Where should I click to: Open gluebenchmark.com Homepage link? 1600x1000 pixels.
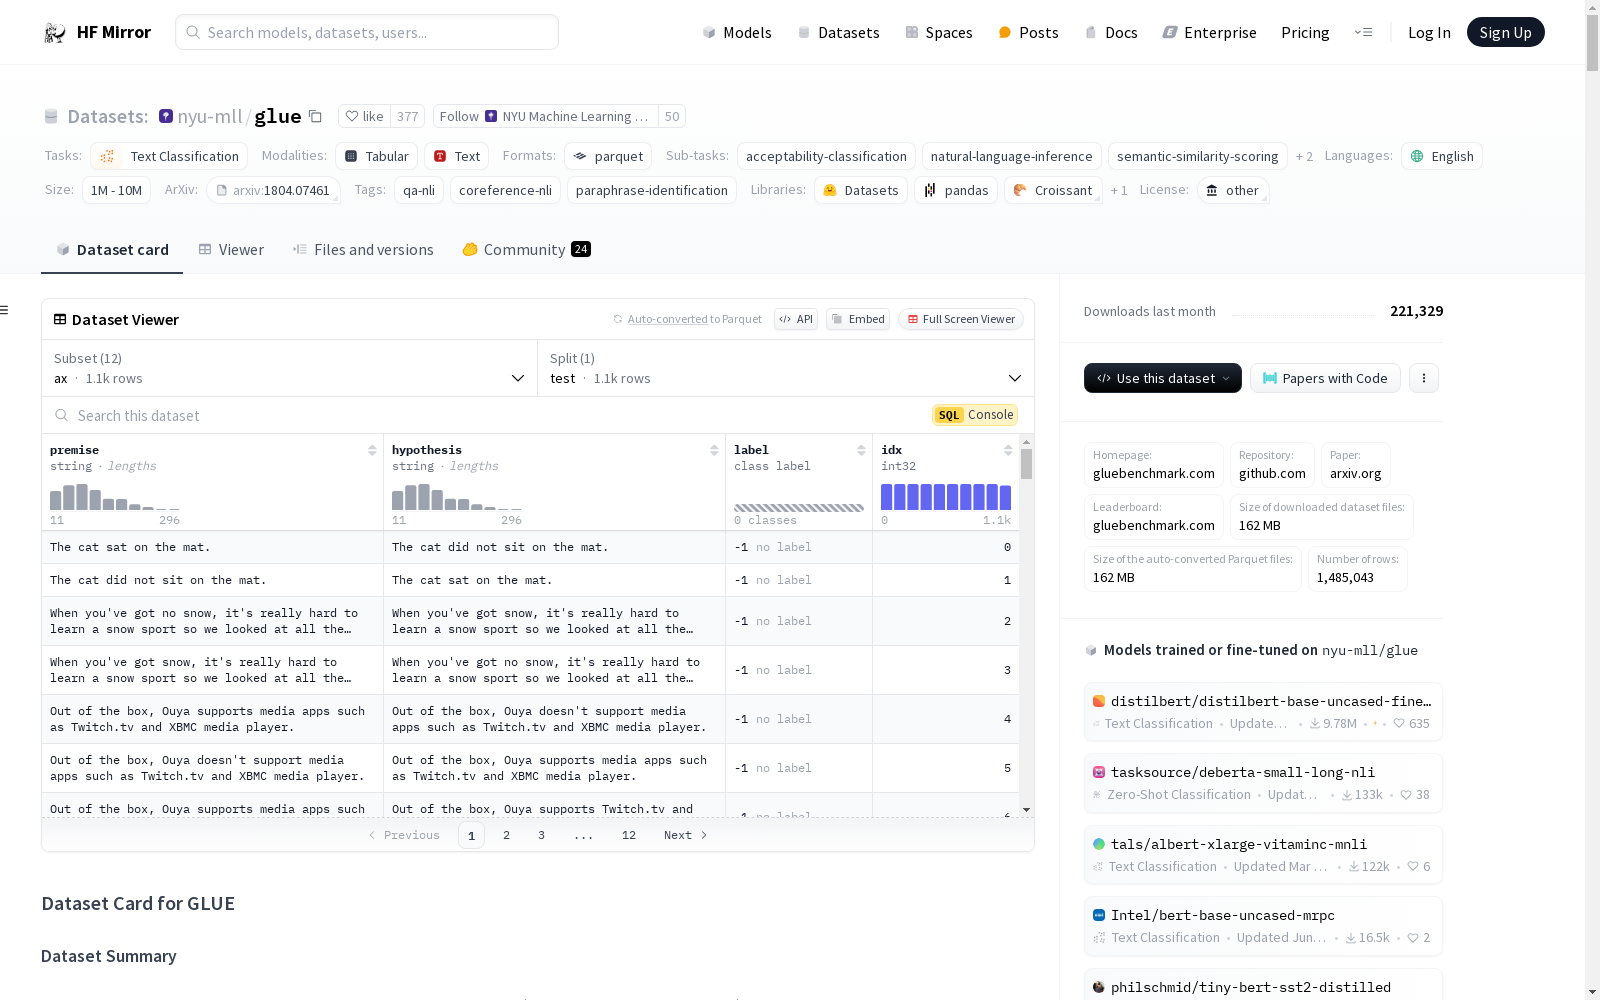point(1154,465)
